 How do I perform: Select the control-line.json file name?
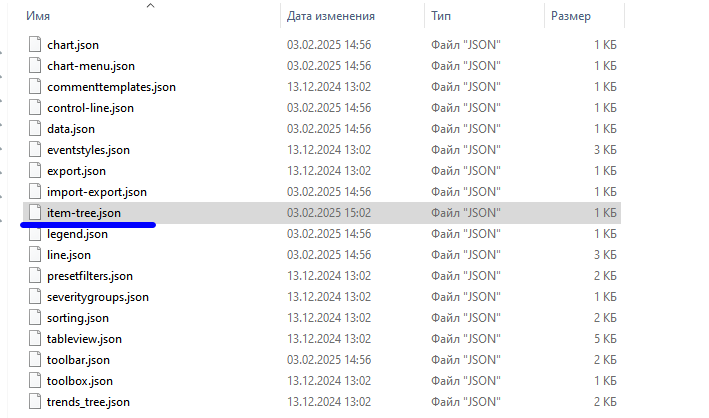(x=90, y=108)
